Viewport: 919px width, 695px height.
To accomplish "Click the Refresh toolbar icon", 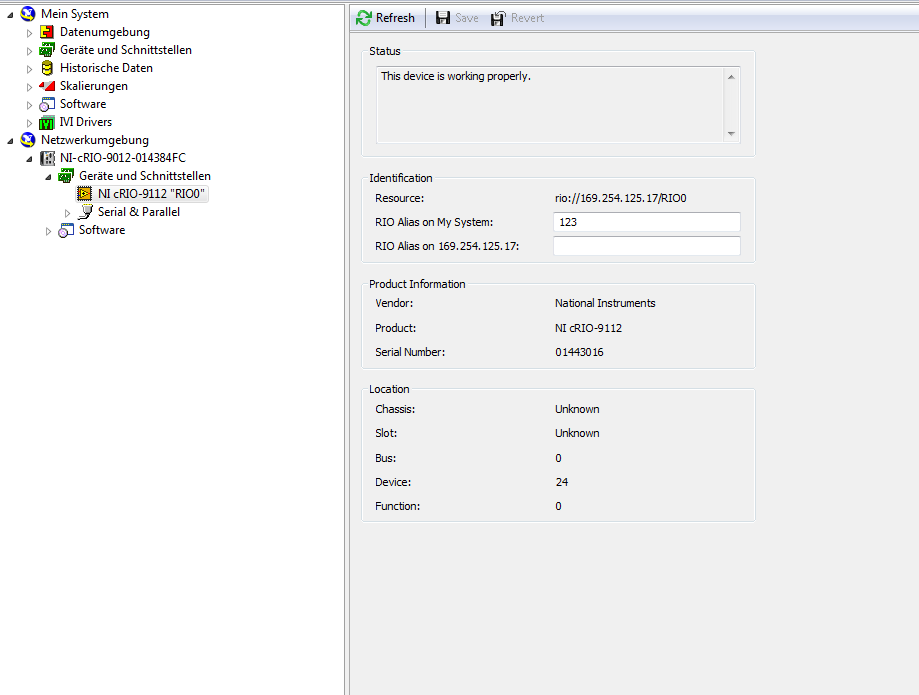I will pos(363,18).
